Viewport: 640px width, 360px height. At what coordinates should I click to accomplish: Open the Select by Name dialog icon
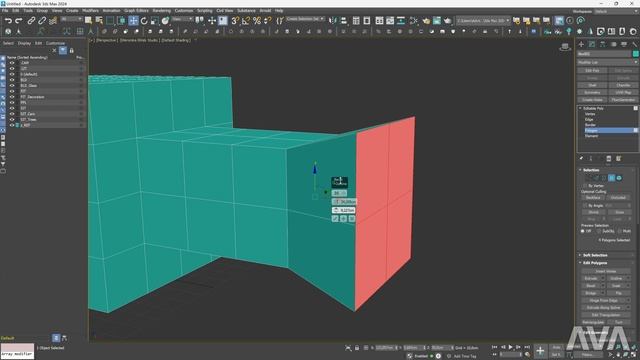click(99, 20)
